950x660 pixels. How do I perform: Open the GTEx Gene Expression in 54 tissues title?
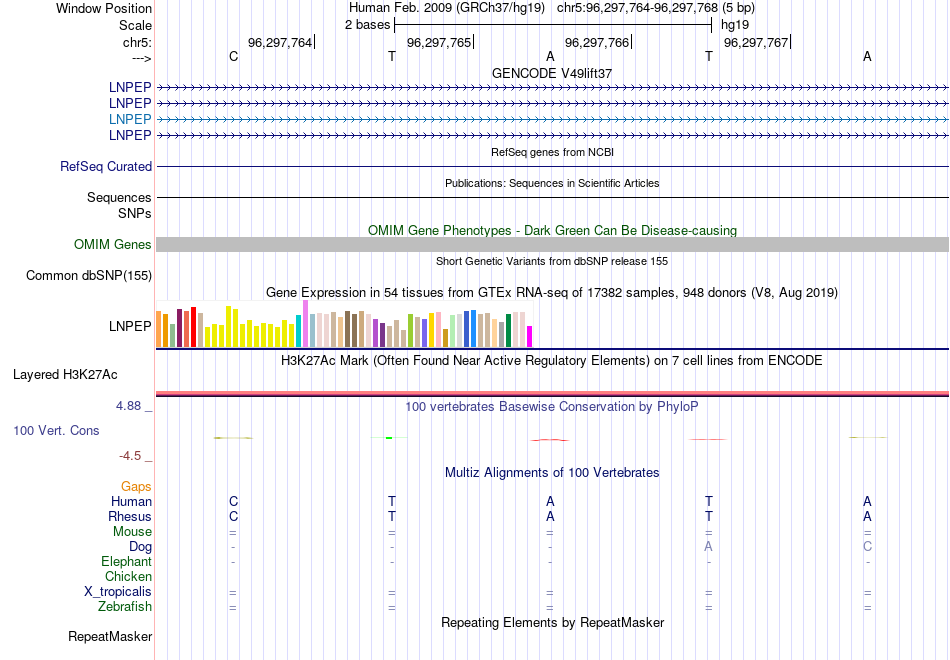point(552,293)
